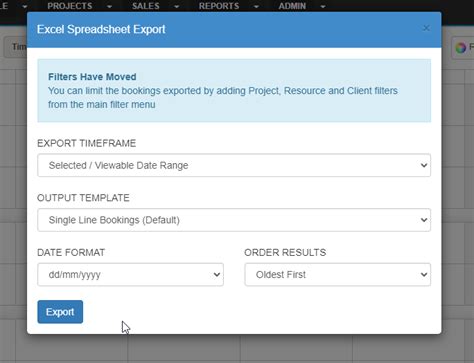Open the Output Template dropdown

tap(234, 220)
